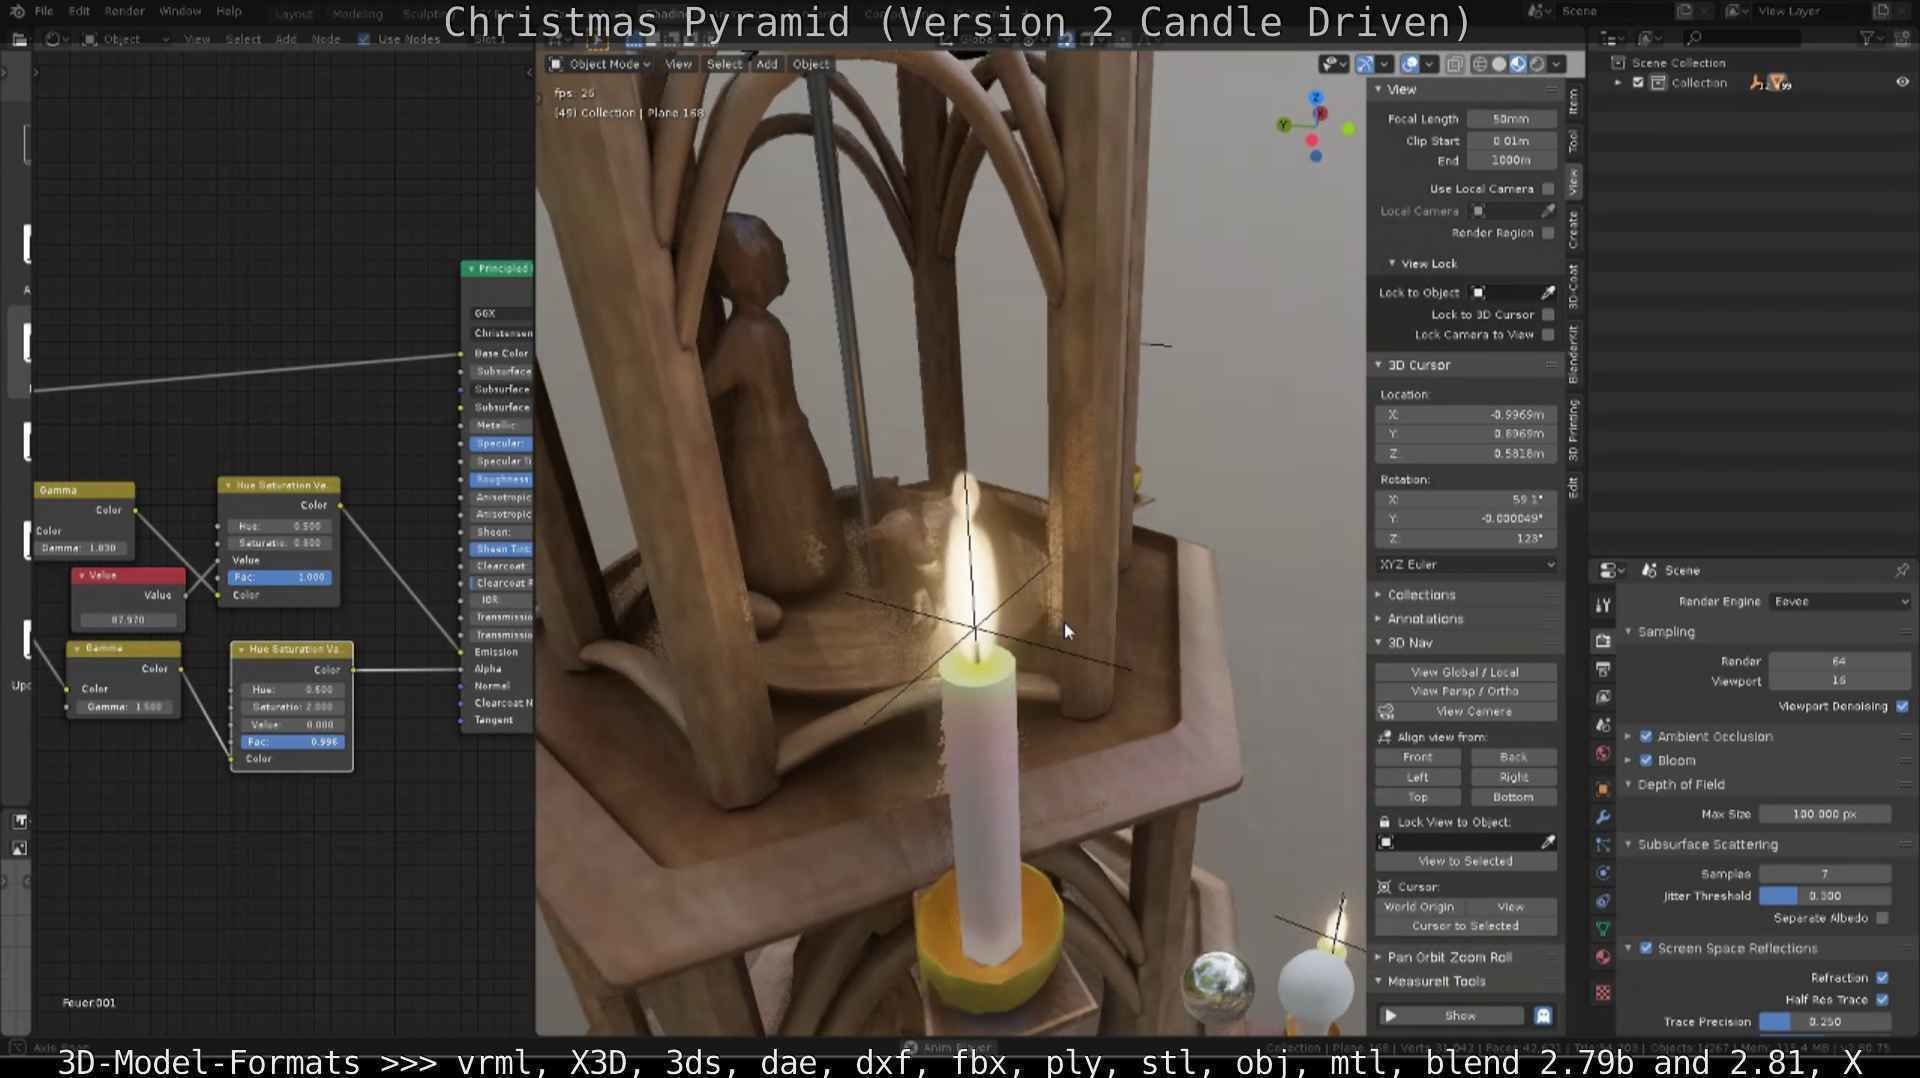Switch viewport to wireframe shading

coord(1480,64)
